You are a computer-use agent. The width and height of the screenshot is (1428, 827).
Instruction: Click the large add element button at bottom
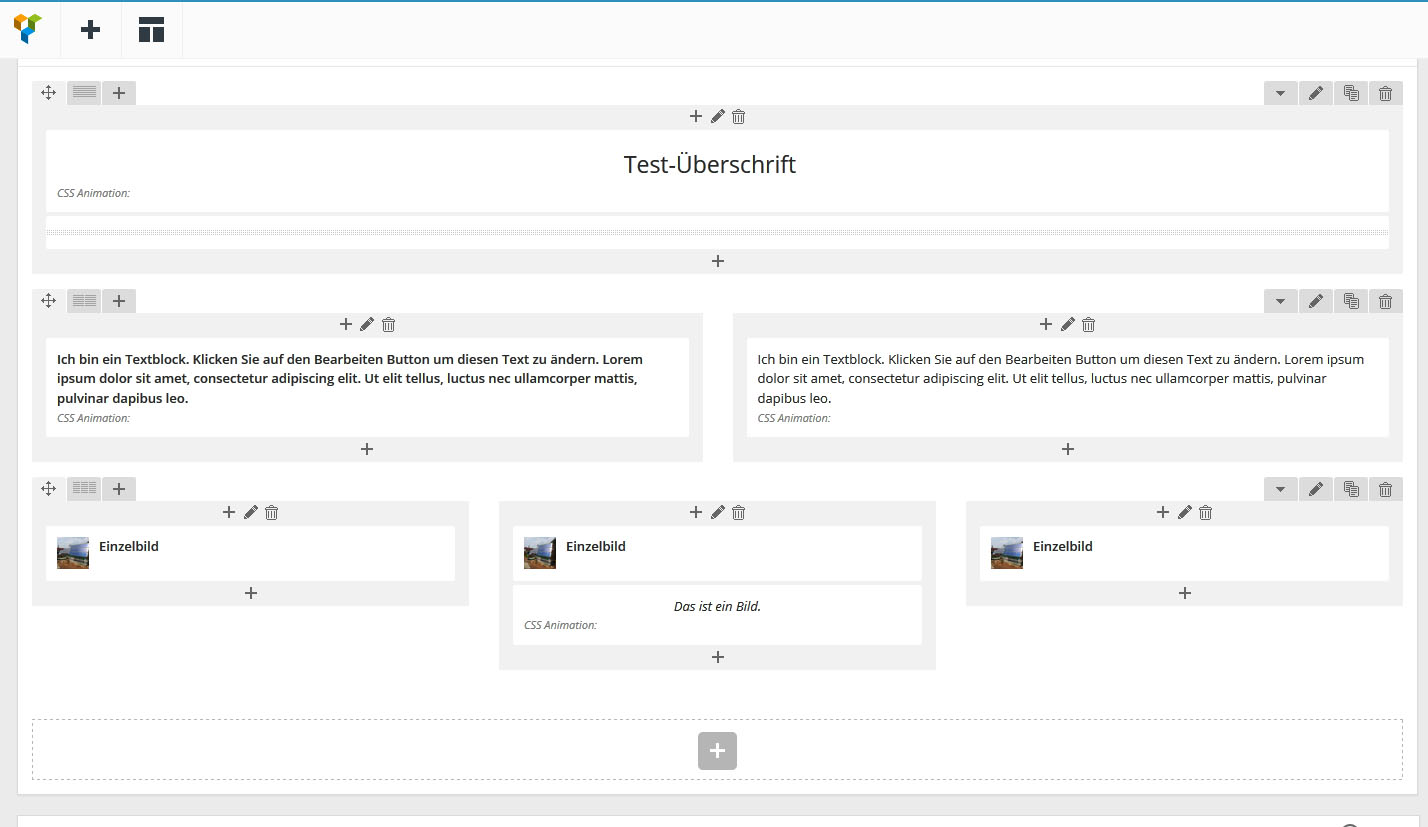[717, 751]
